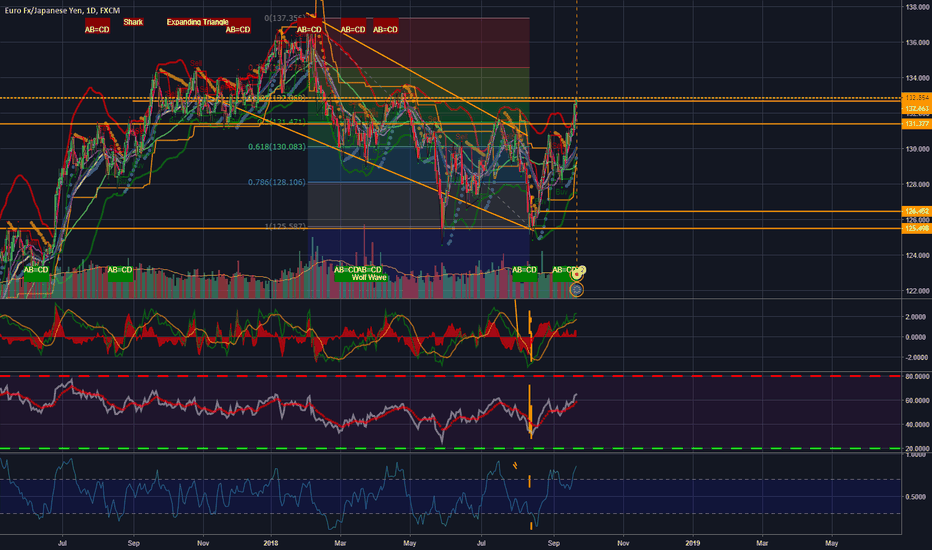Click the 0.5000 scale label in bottom pane

tap(916, 497)
